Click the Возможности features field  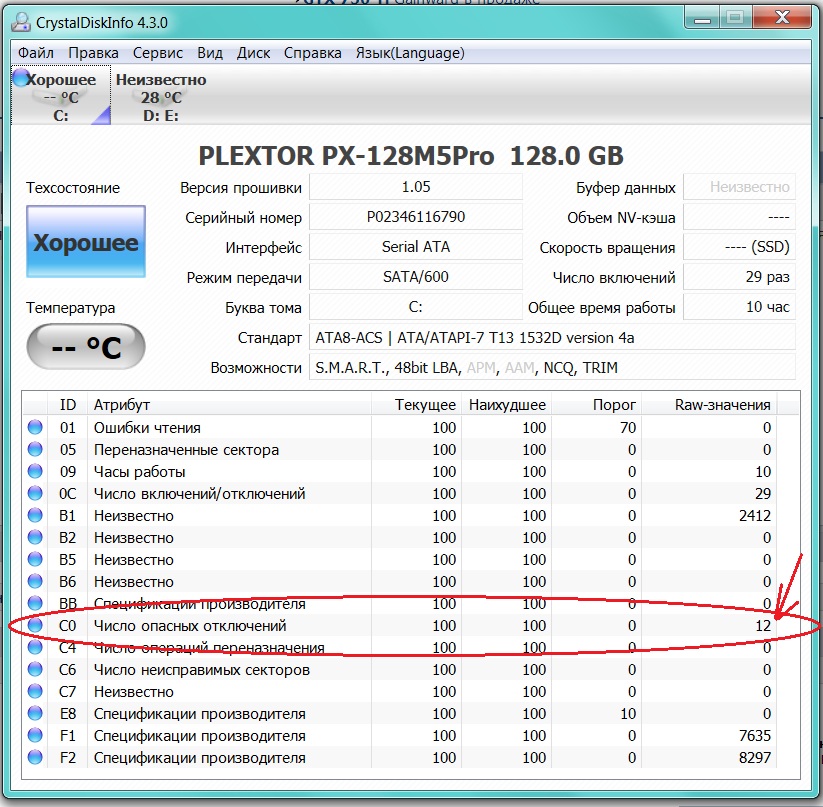point(552,367)
